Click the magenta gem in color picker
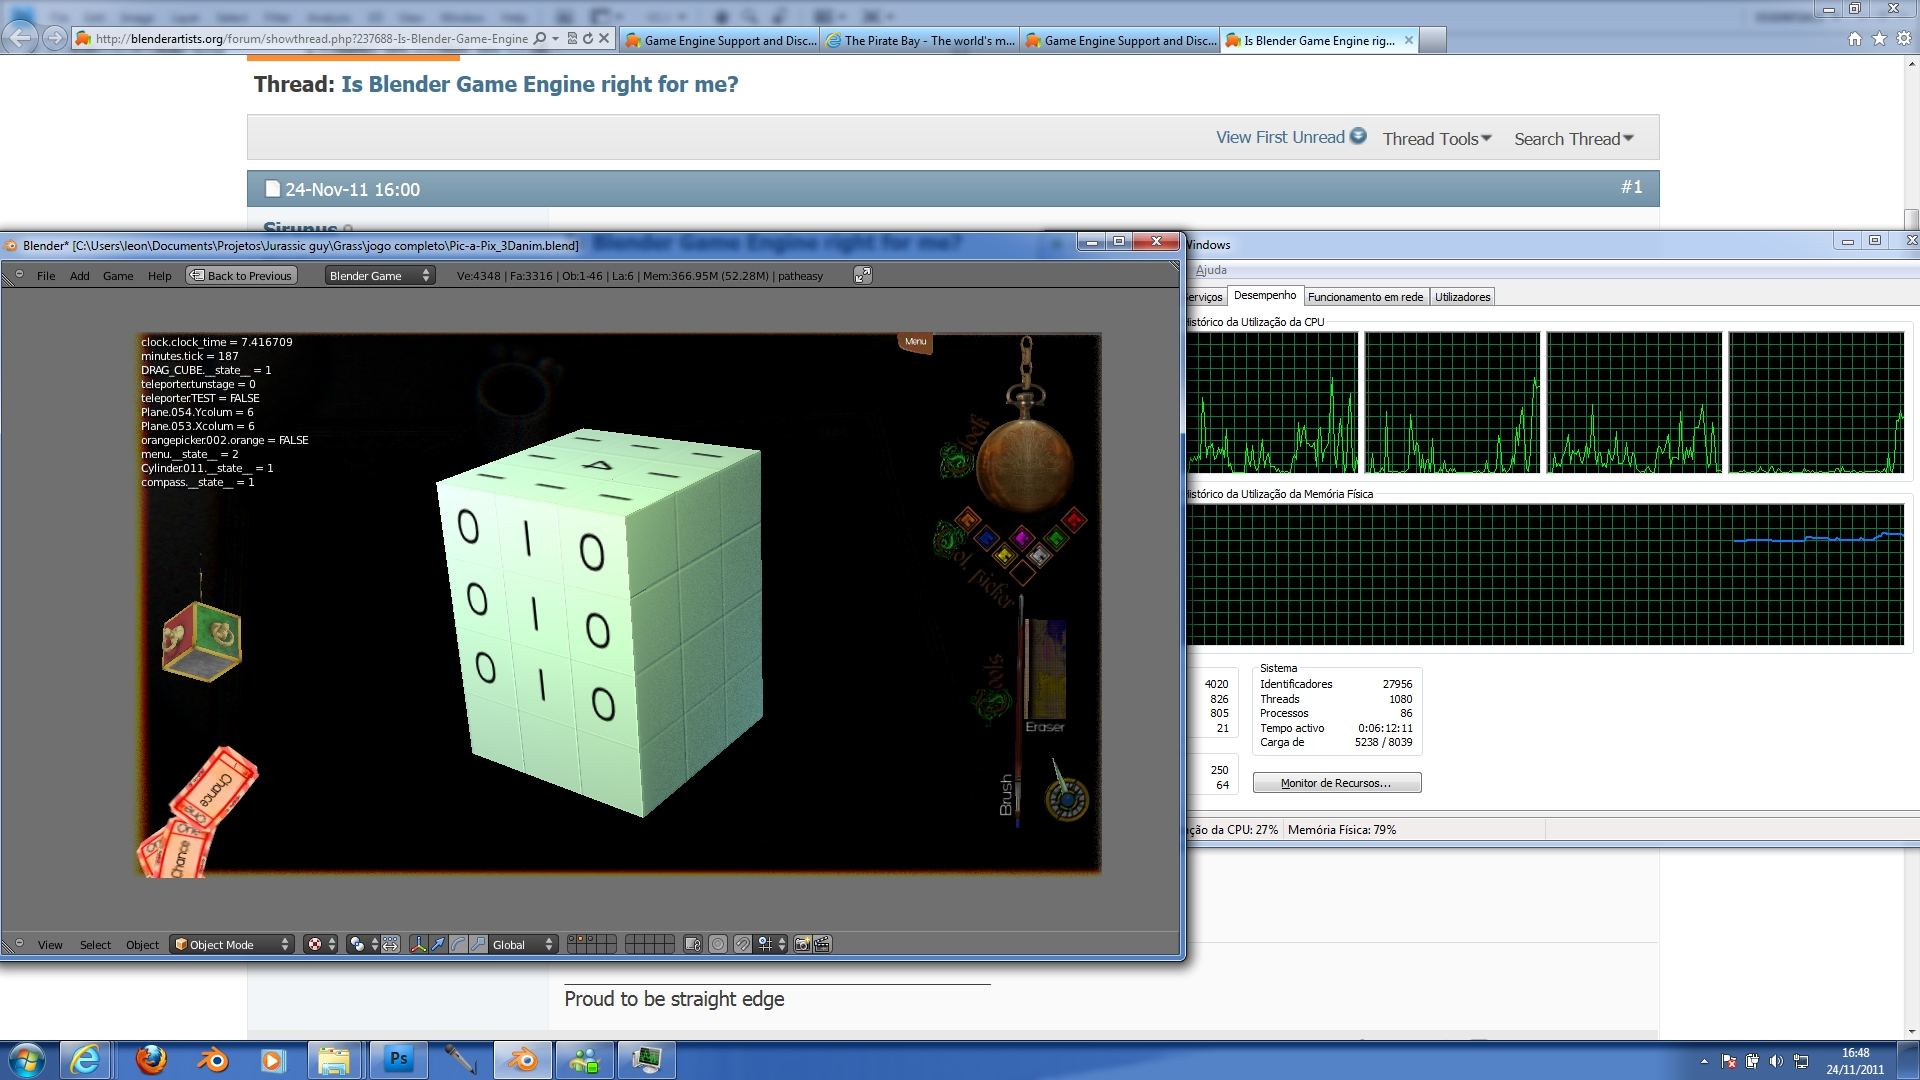Viewport: 1920px width, 1080px height. click(x=1021, y=537)
